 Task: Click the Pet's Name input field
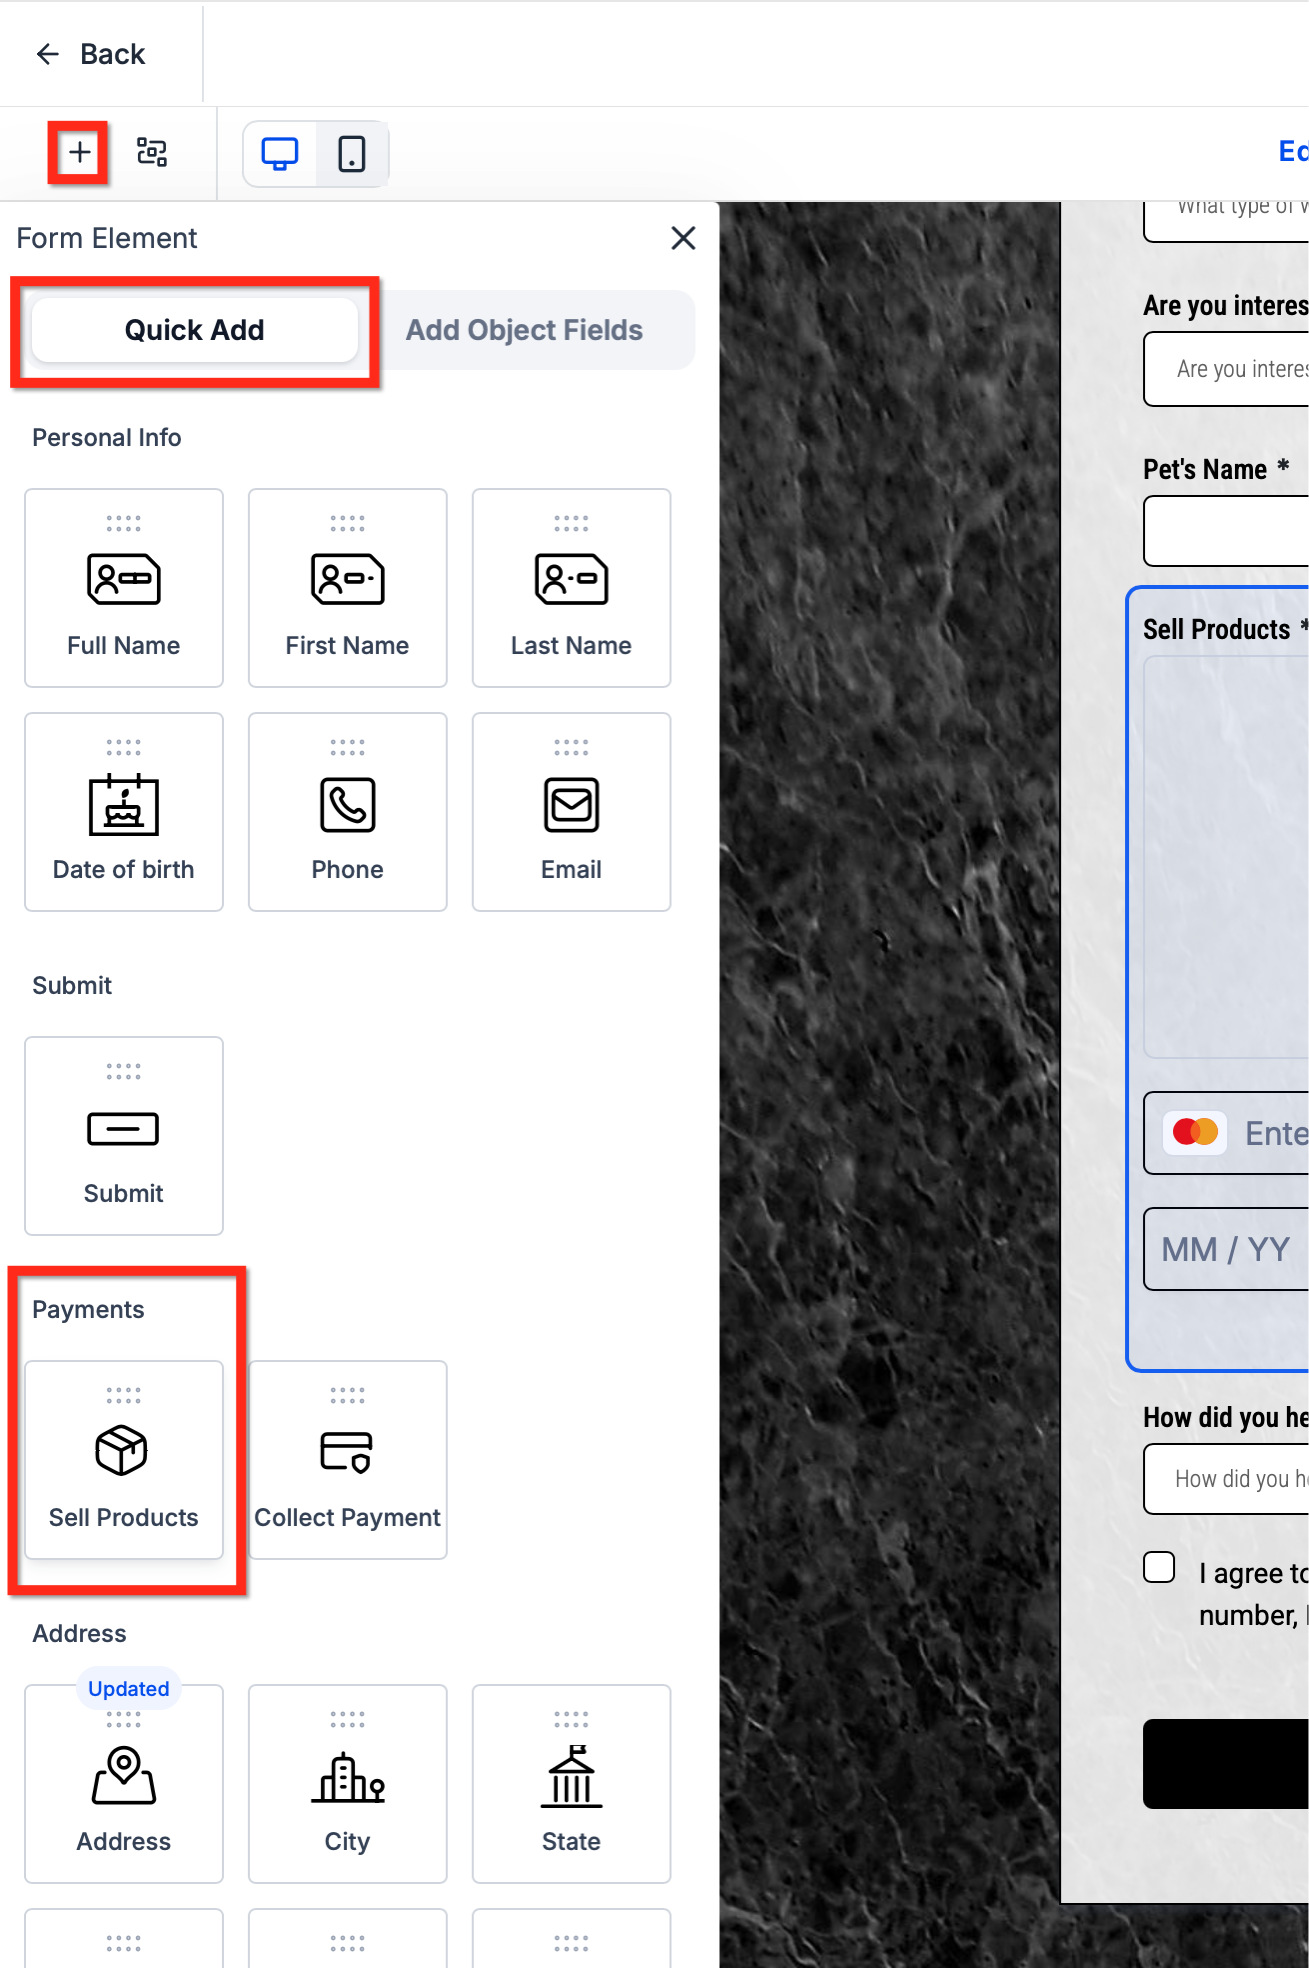click(x=1226, y=531)
